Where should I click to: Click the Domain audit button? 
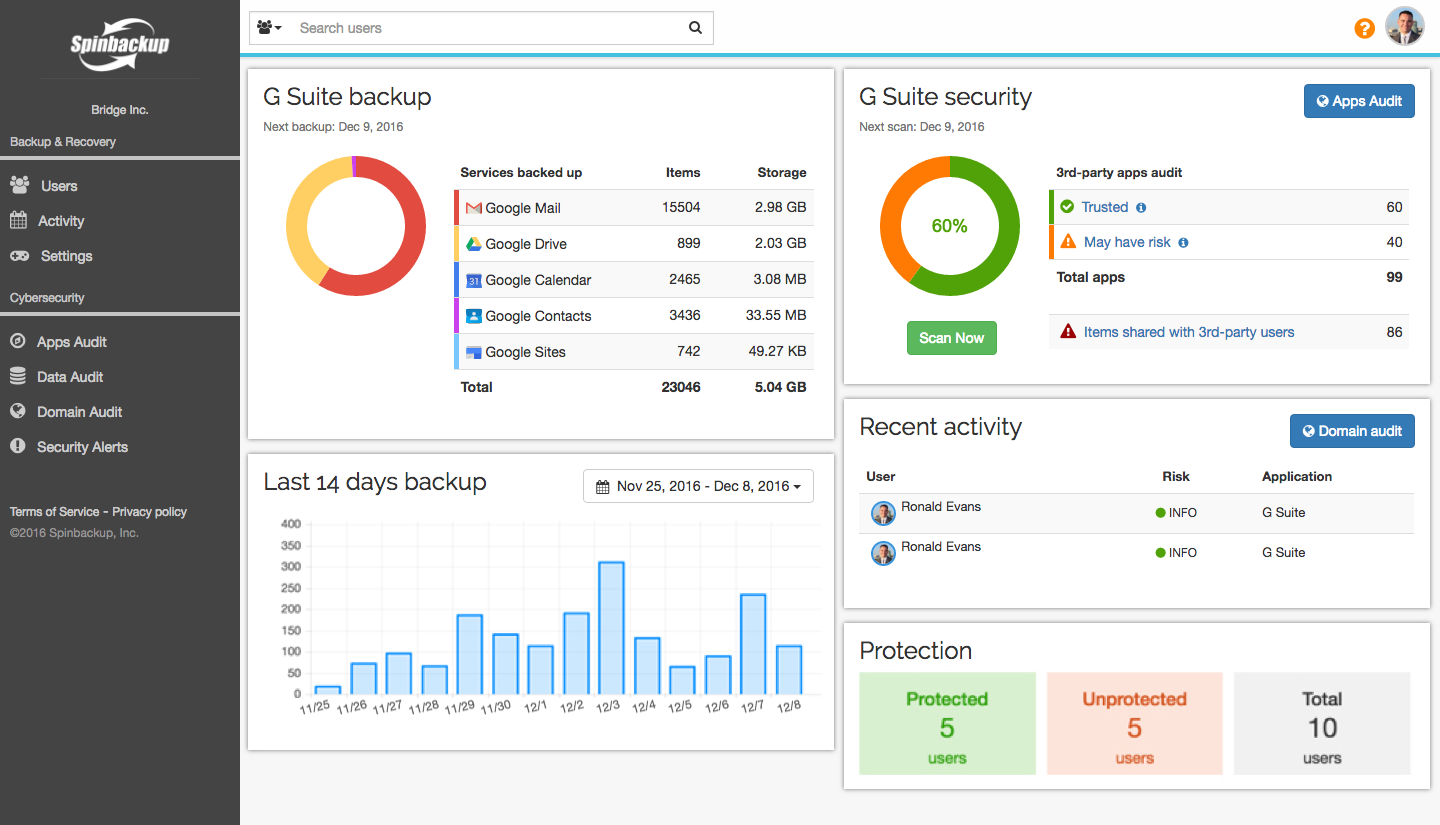(1352, 431)
